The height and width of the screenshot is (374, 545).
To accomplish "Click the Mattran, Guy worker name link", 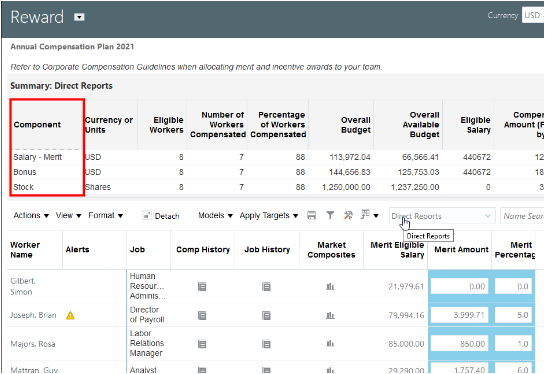I will click(34, 370).
